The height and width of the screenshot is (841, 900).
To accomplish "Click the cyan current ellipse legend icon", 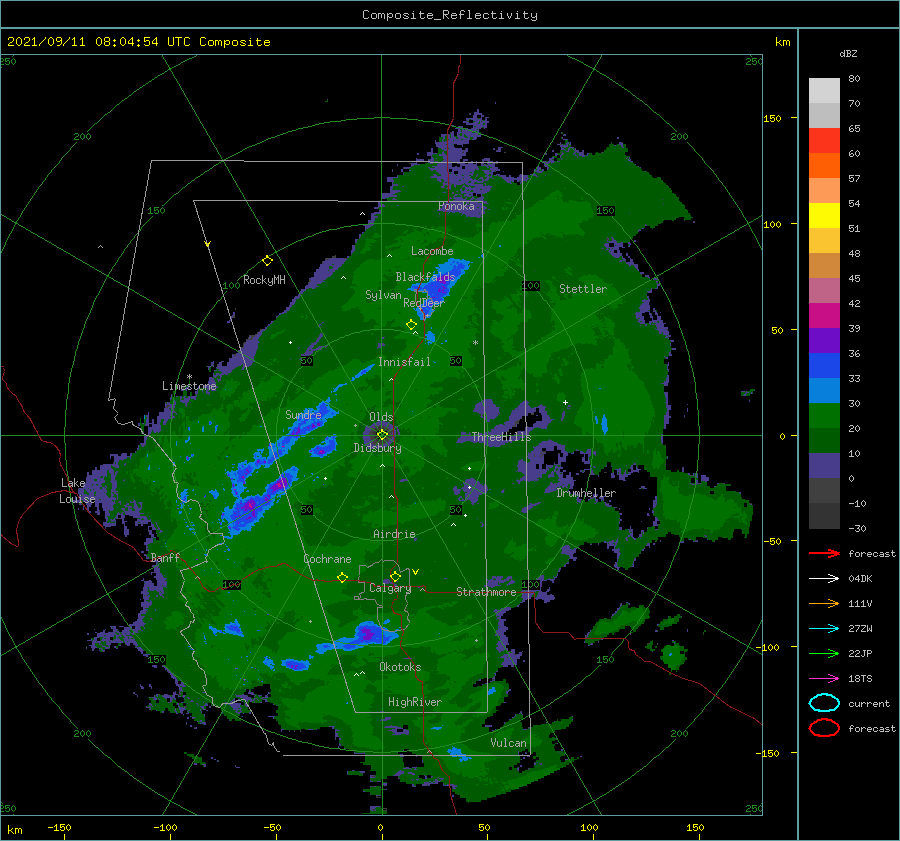I will click(x=824, y=703).
